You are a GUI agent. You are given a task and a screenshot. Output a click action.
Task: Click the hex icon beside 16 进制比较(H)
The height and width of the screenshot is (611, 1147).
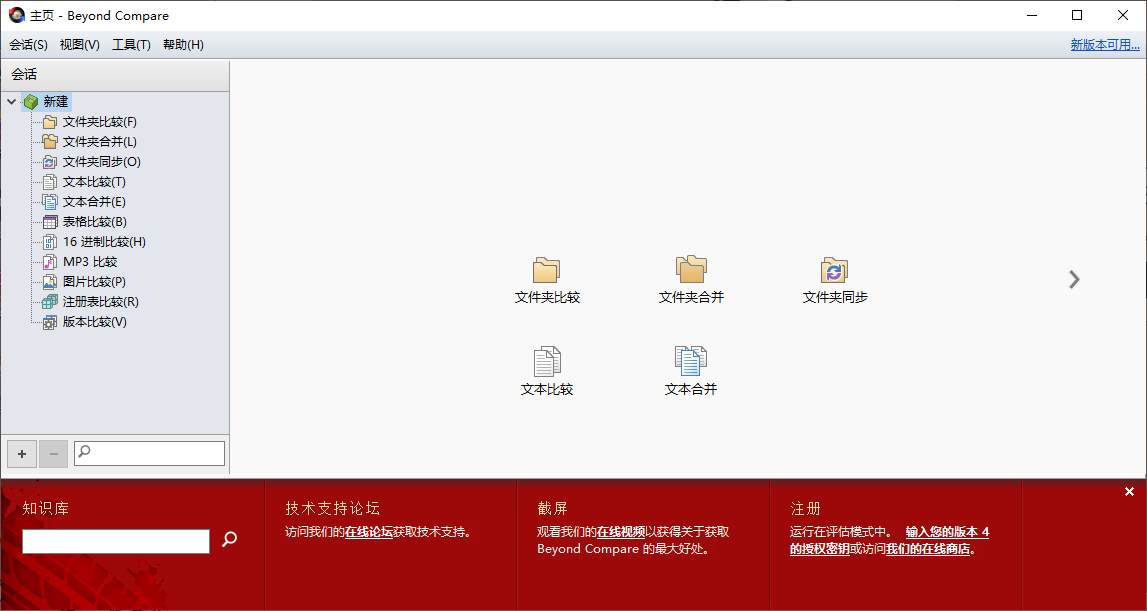coord(50,241)
